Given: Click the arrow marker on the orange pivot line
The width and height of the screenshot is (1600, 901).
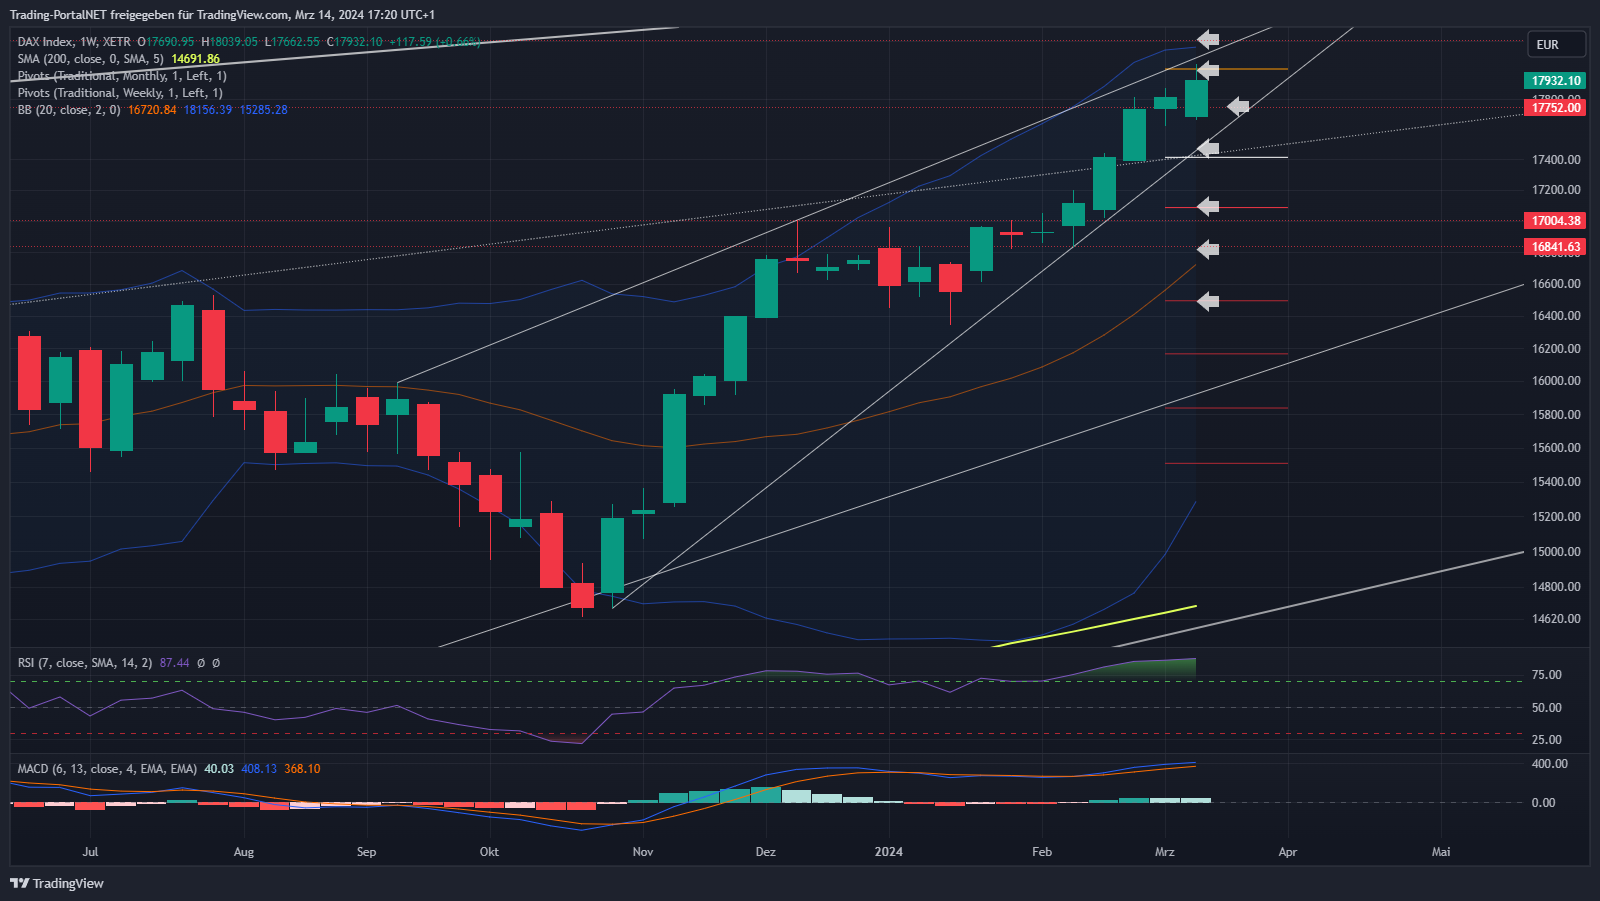Looking at the screenshot, I should click(1208, 70).
